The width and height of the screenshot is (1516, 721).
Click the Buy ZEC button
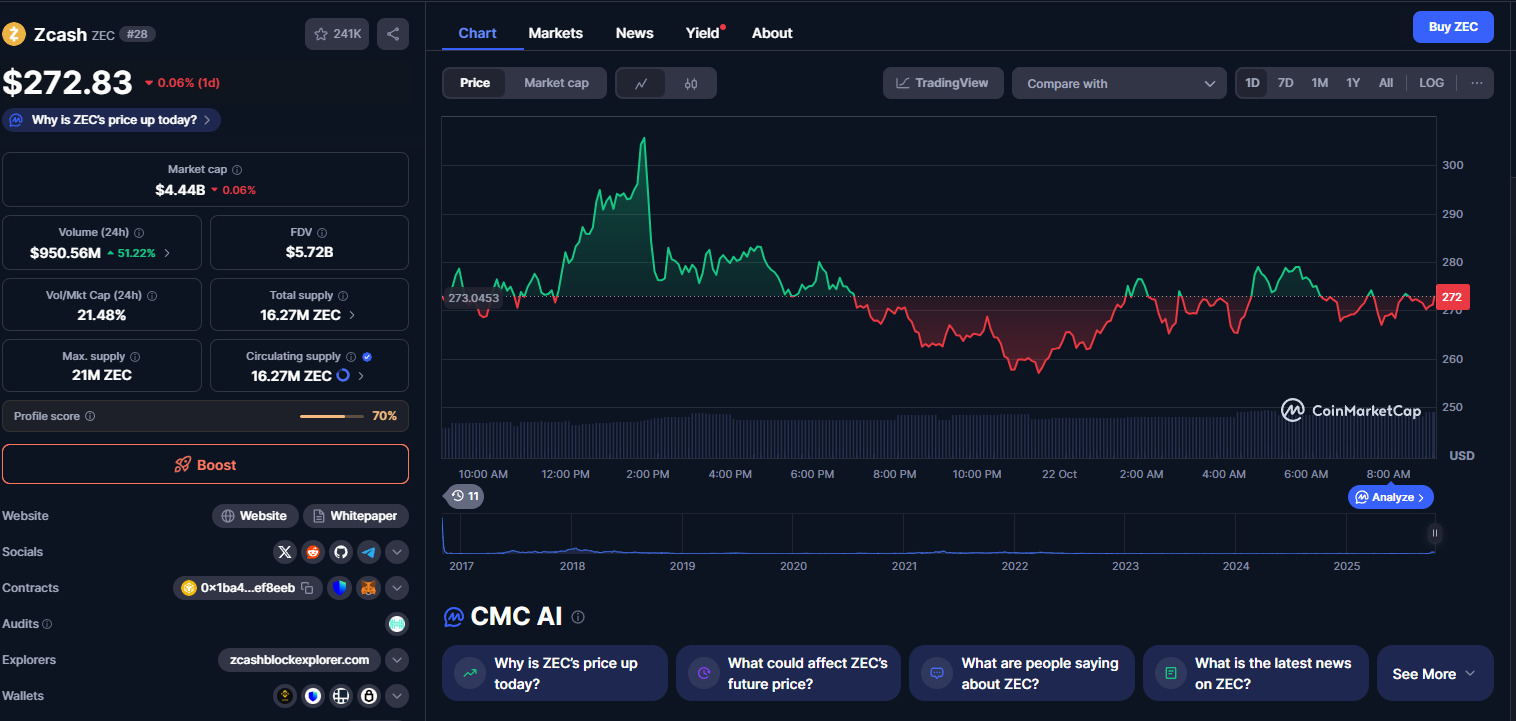pyautogui.click(x=1452, y=27)
